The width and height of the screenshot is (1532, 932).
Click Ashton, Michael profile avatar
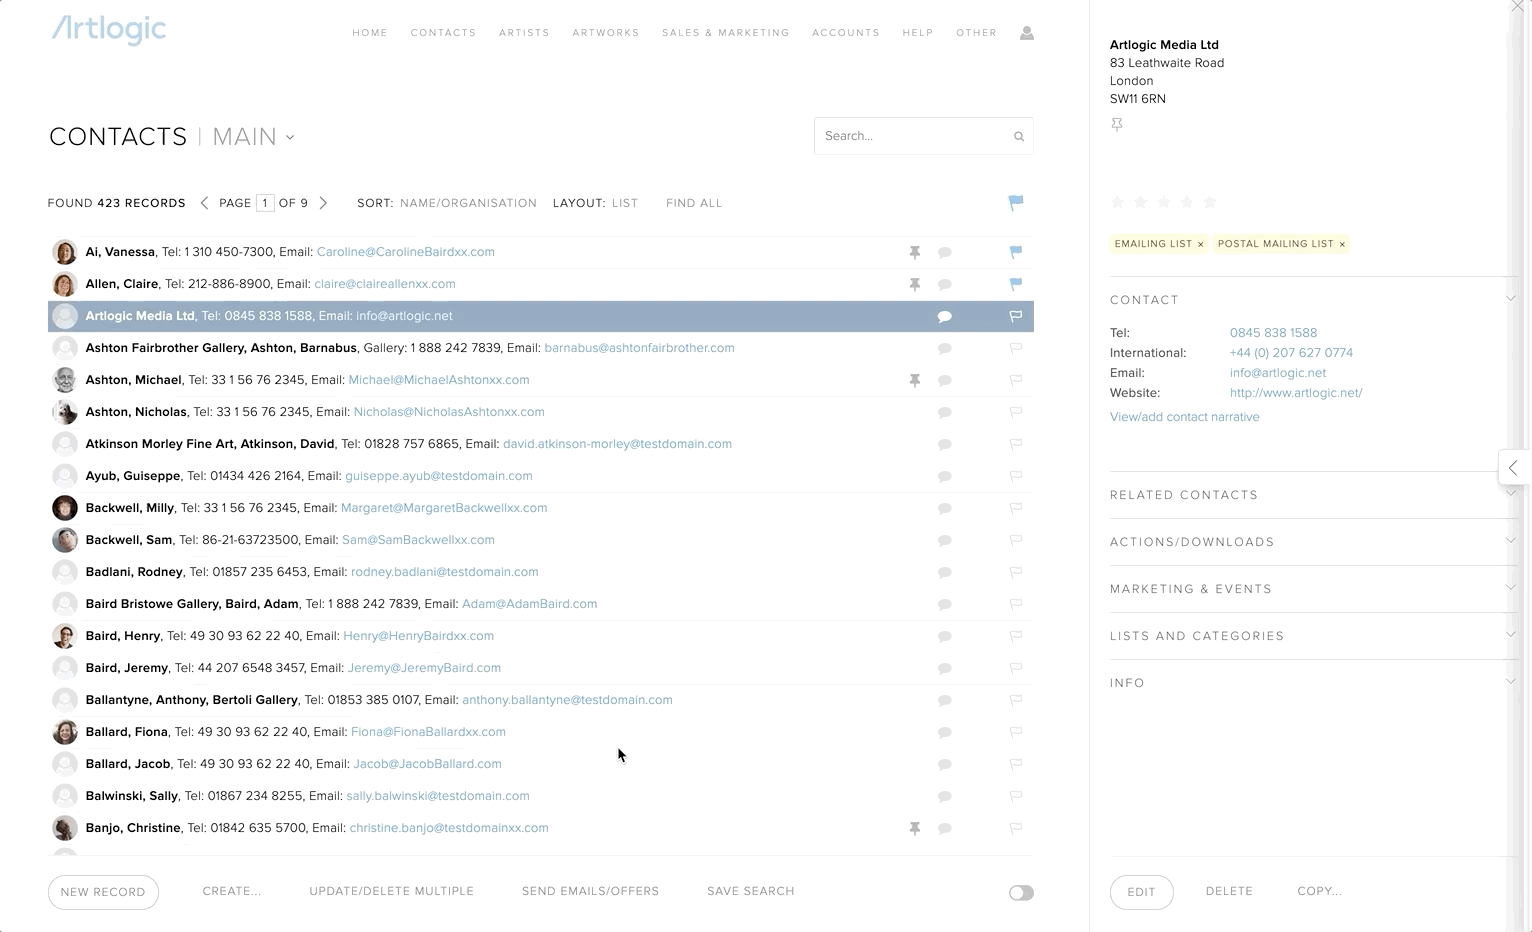coord(65,380)
